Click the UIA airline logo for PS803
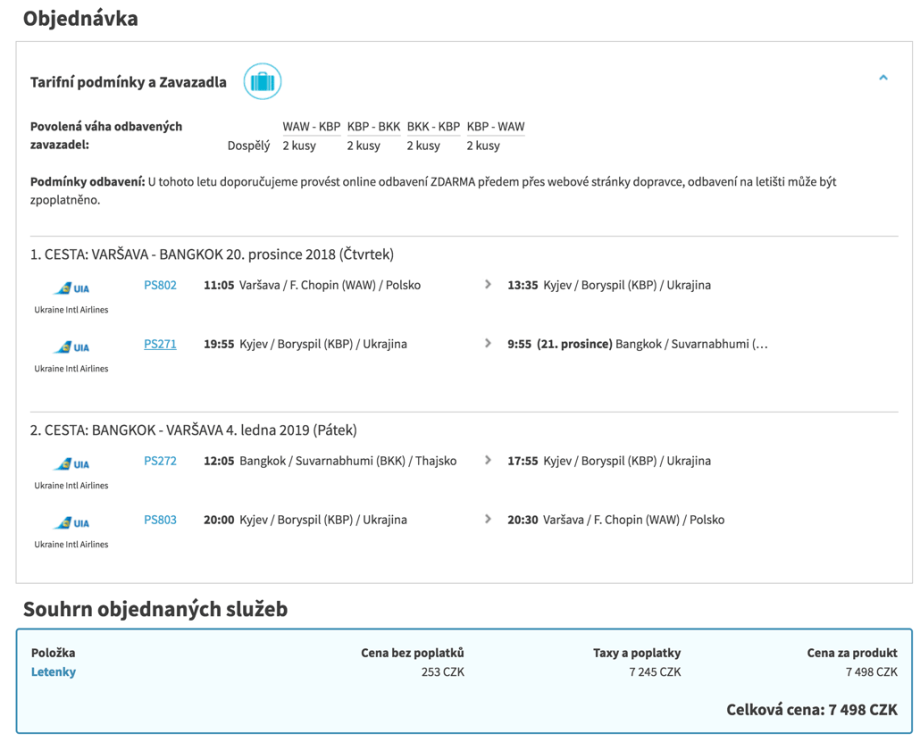The height and width of the screenshot is (742, 920). pyautogui.click(x=71, y=524)
